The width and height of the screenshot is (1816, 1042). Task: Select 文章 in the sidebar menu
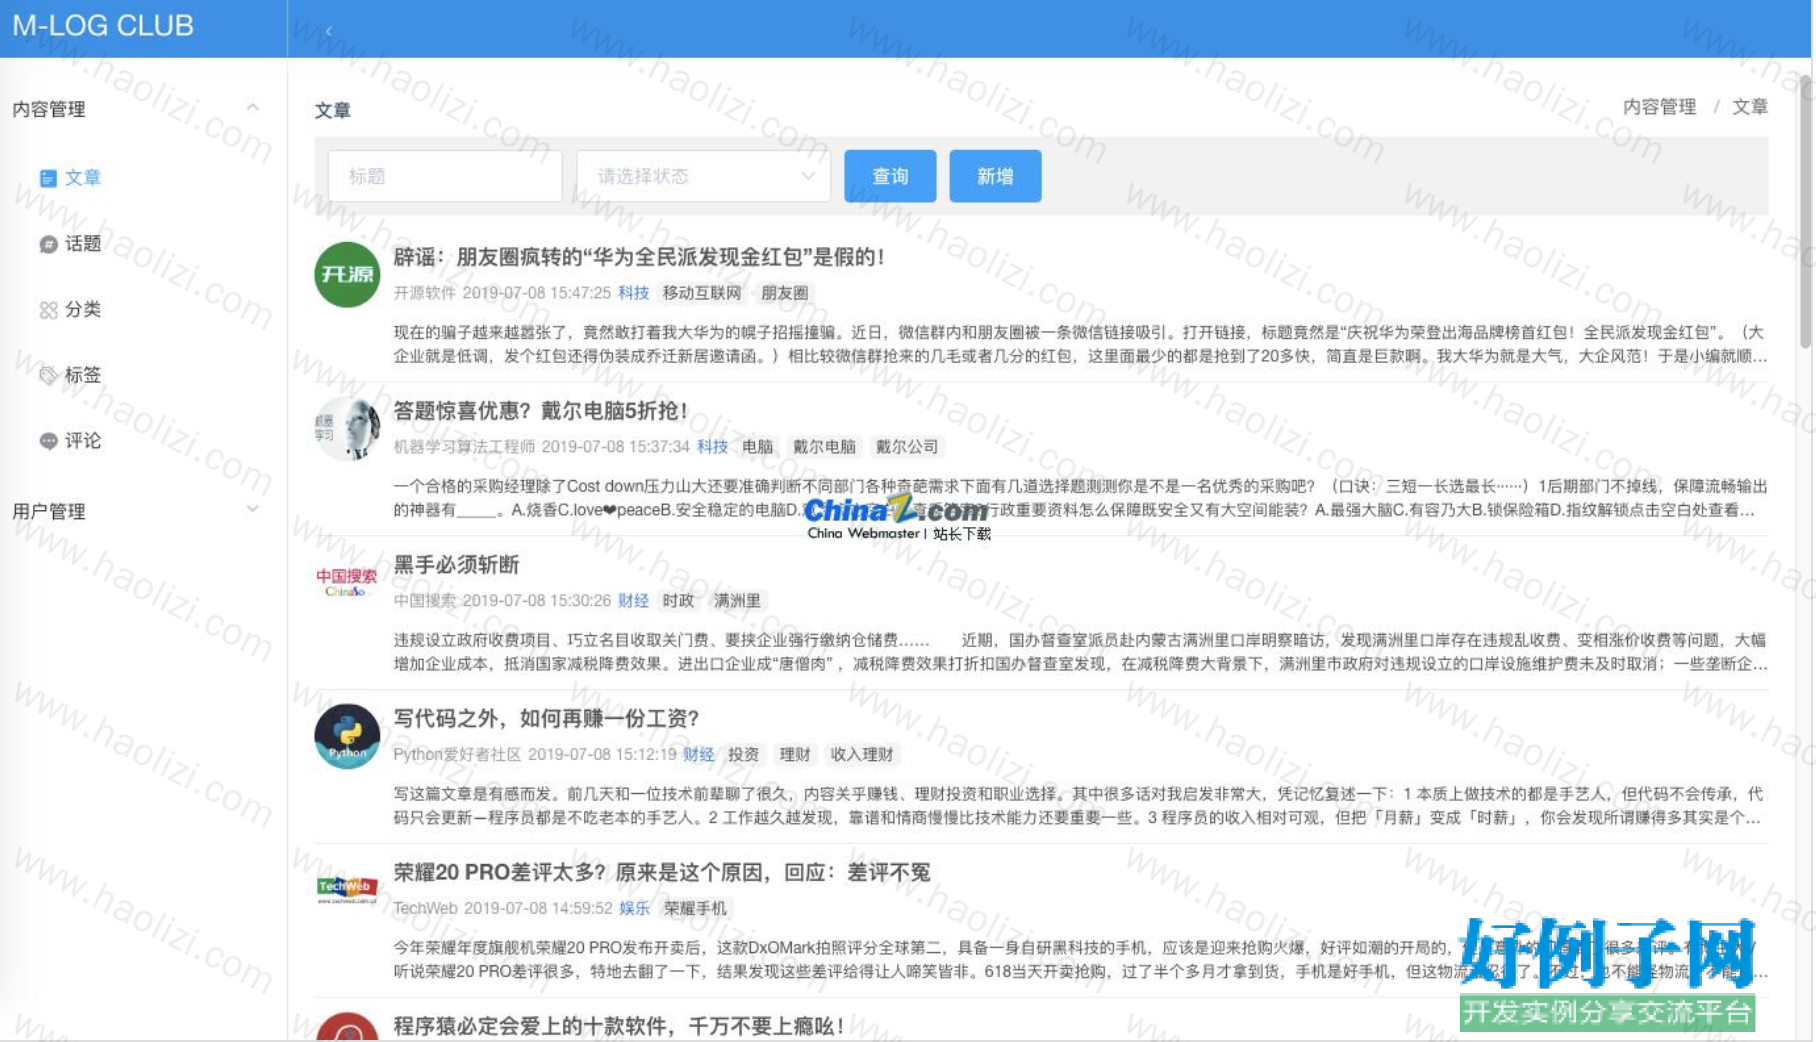click(x=83, y=178)
